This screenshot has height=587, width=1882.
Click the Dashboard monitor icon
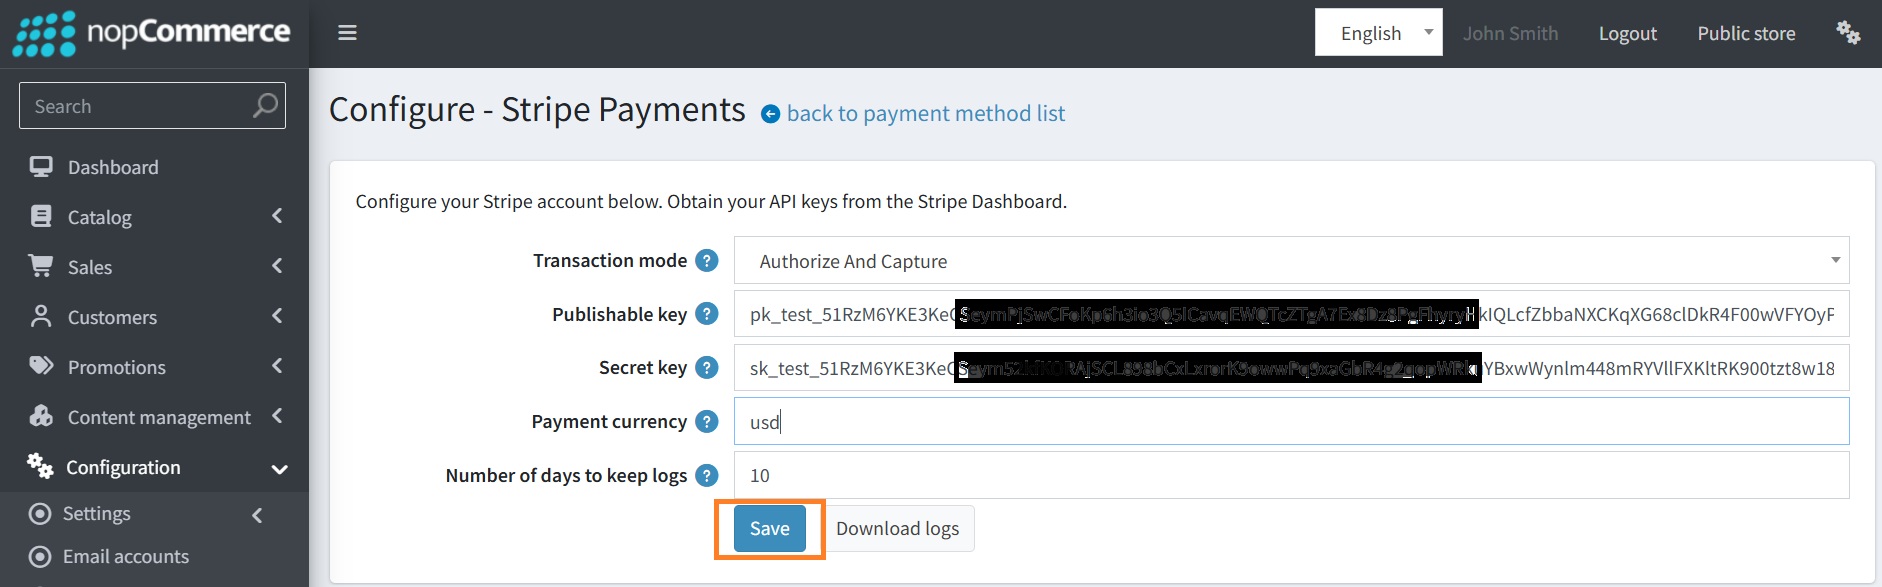pyautogui.click(x=41, y=167)
